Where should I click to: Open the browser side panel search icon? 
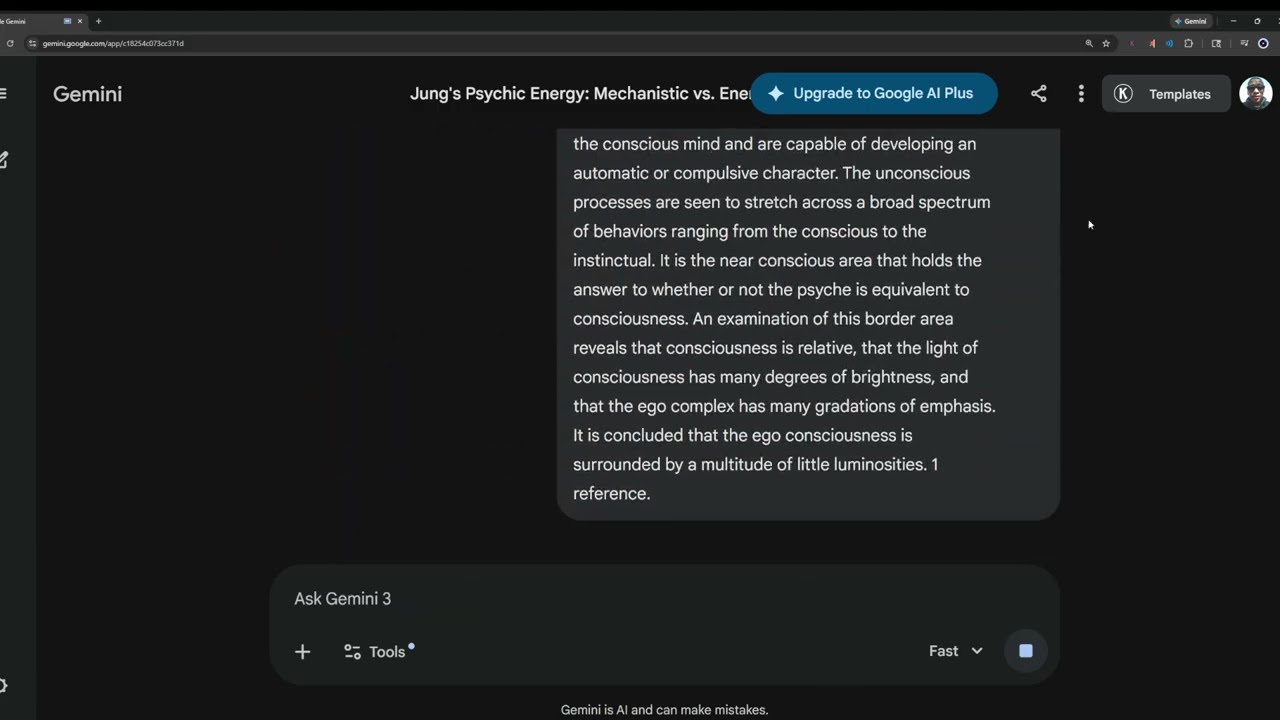tap(1216, 43)
